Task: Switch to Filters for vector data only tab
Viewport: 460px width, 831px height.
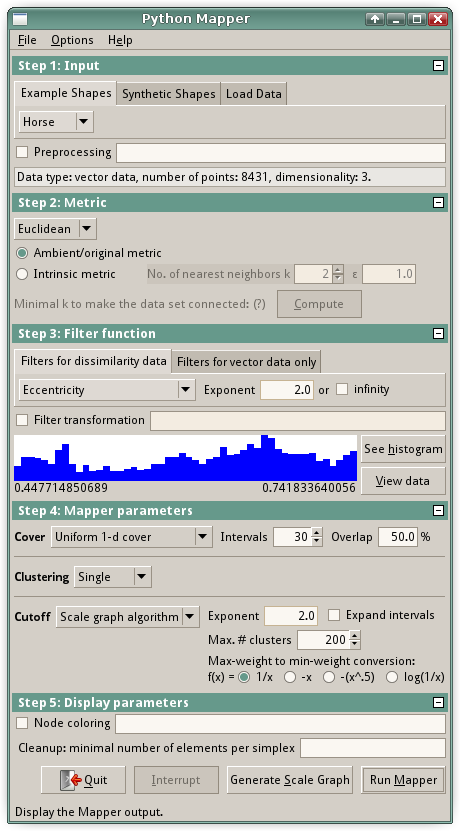Action: click(x=246, y=362)
